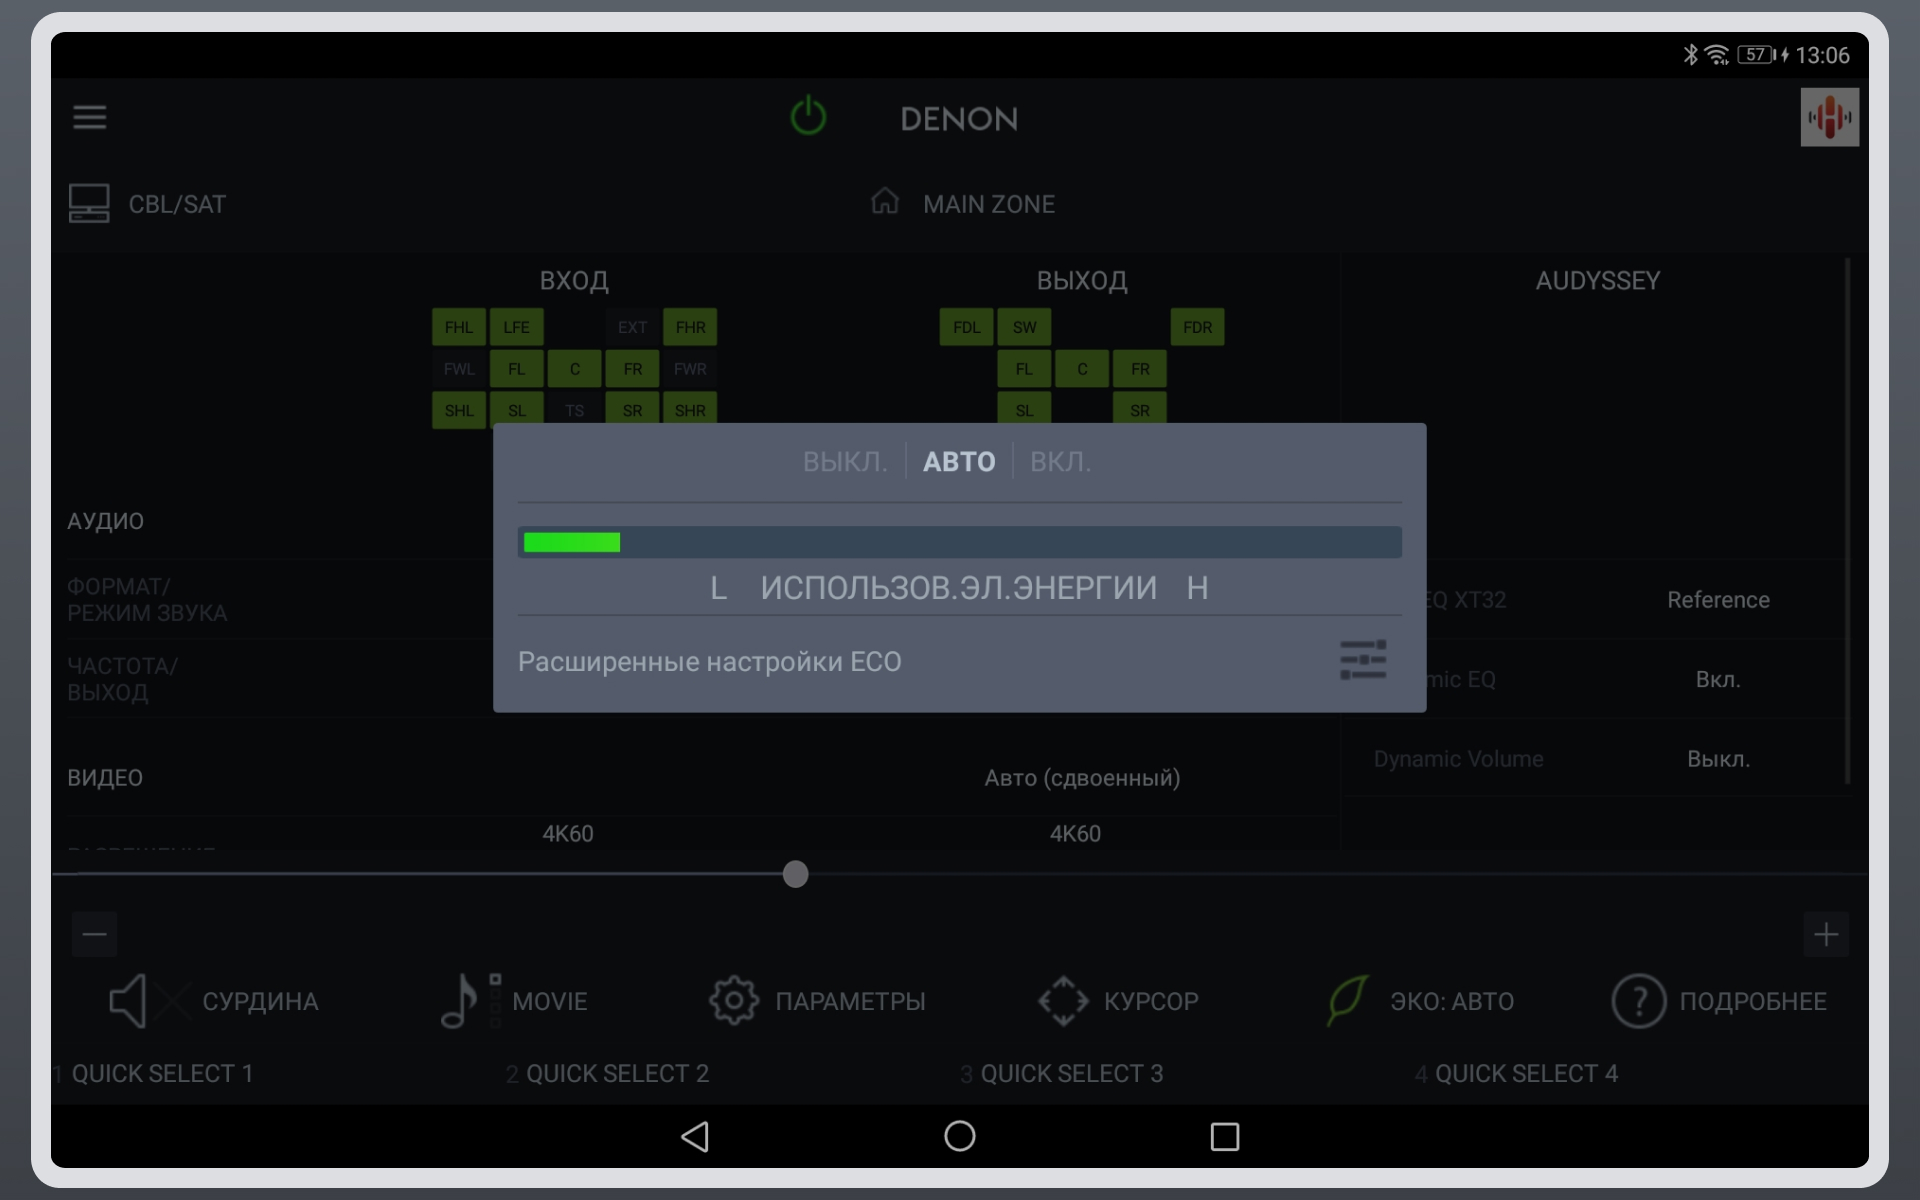The image size is (1920, 1200).
Task: Open the MAIN ZONE home icon
Action: (x=884, y=201)
